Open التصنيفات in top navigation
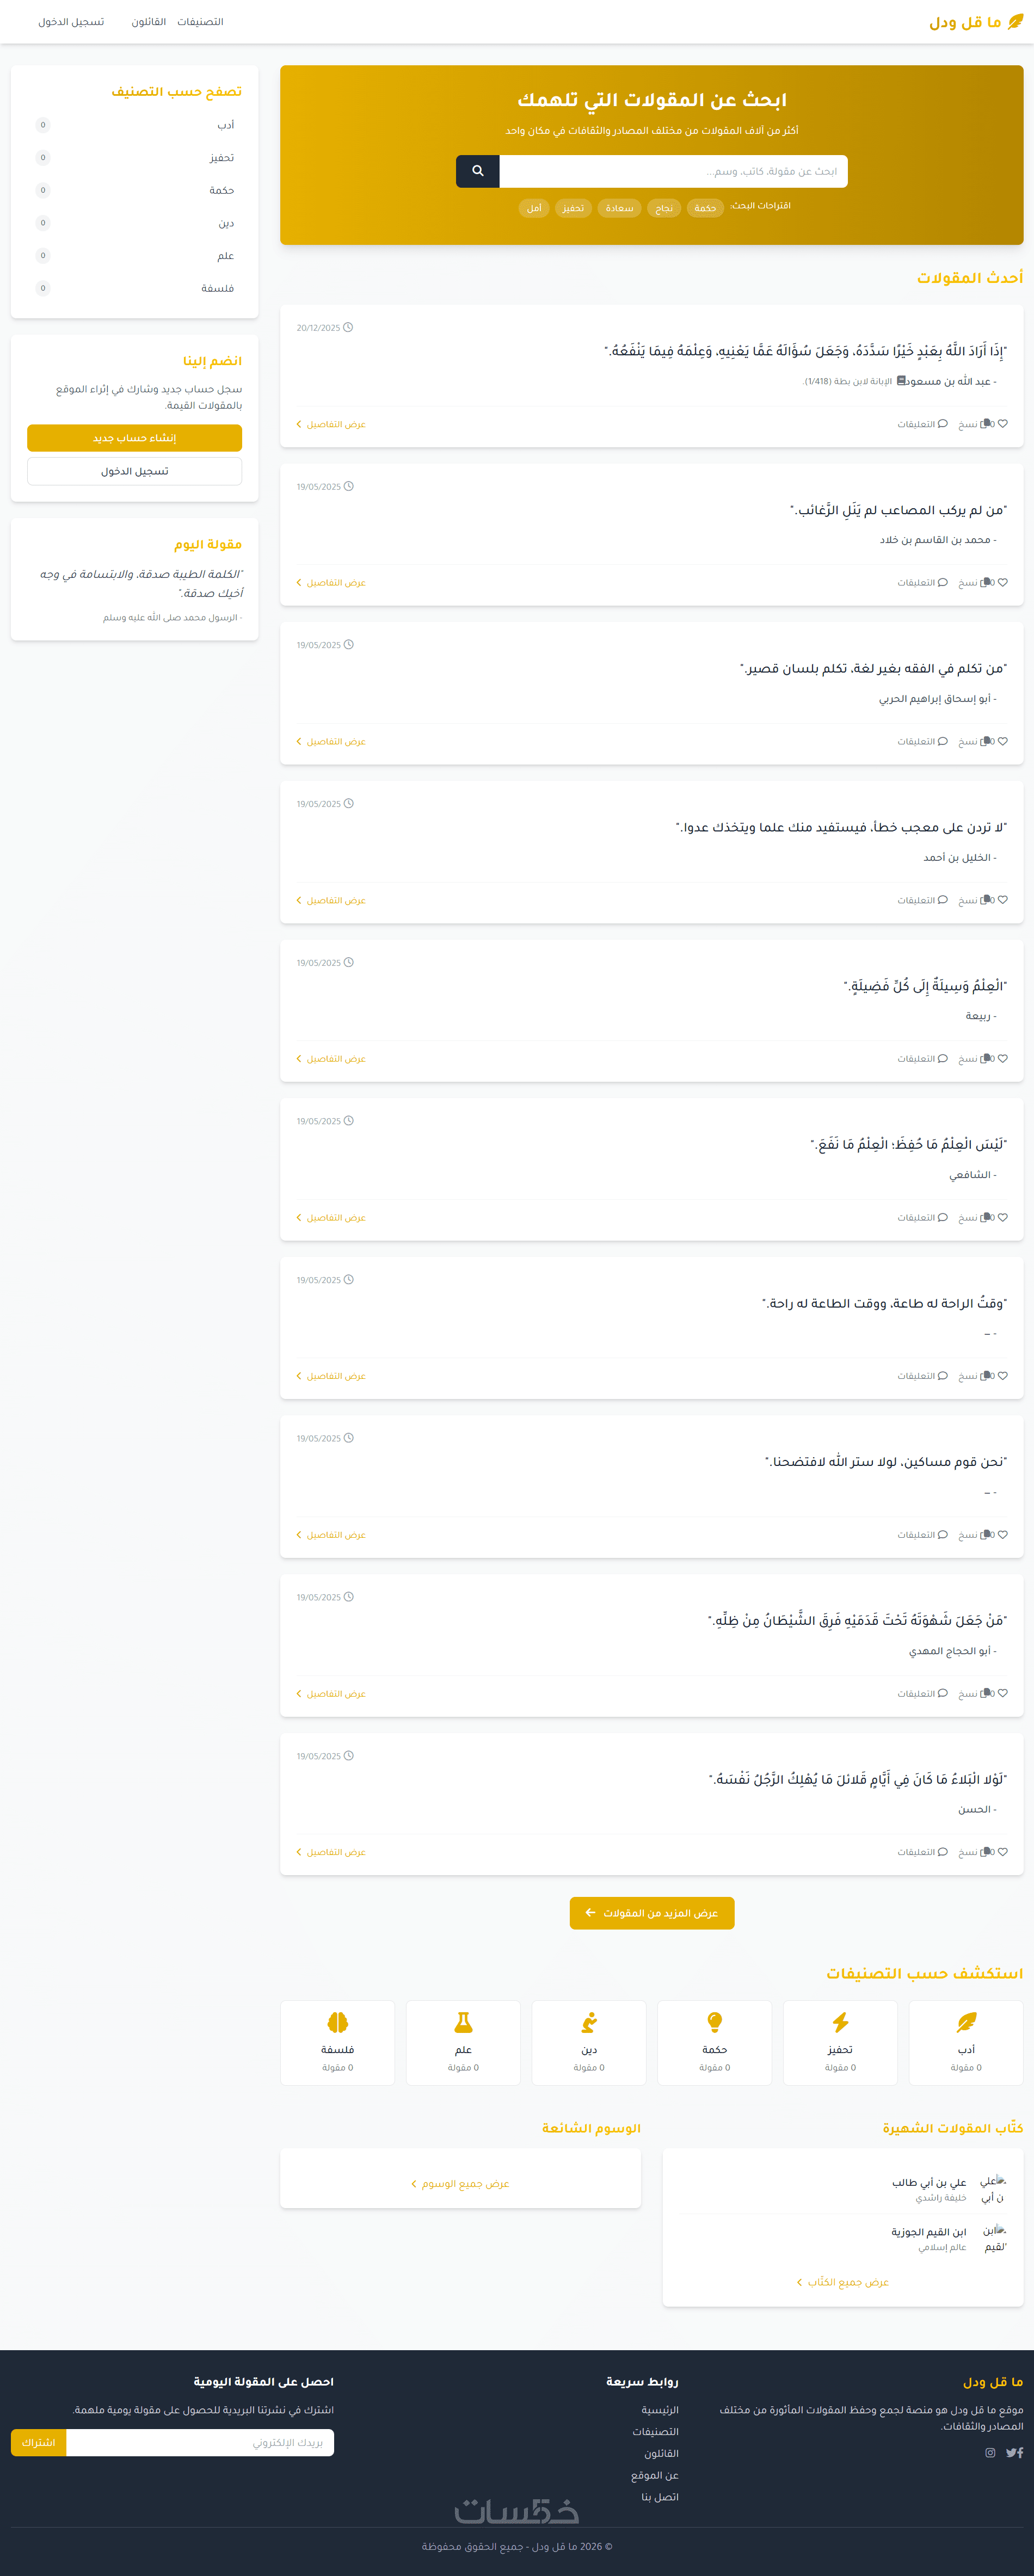The height and width of the screenshot is (2576, 1034). coord(200,22)
